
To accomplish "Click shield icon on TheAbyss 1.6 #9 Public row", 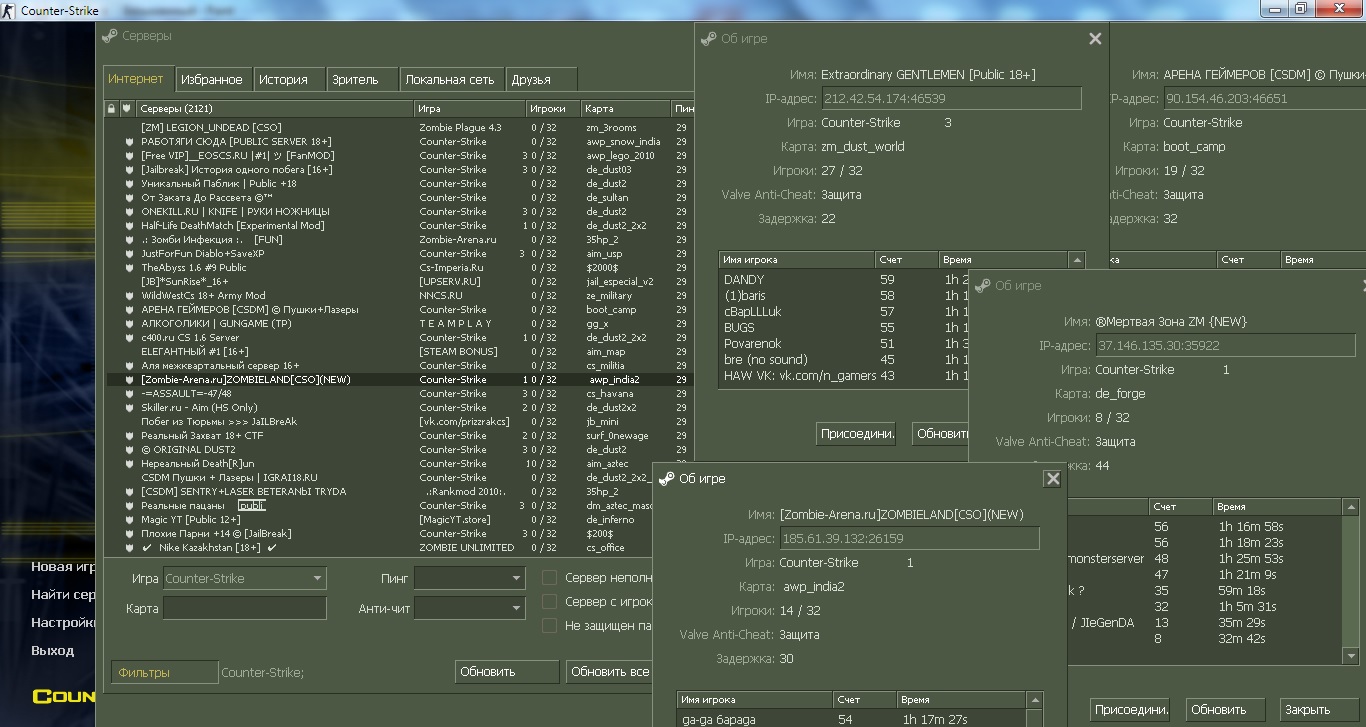I will pos(129,268).
